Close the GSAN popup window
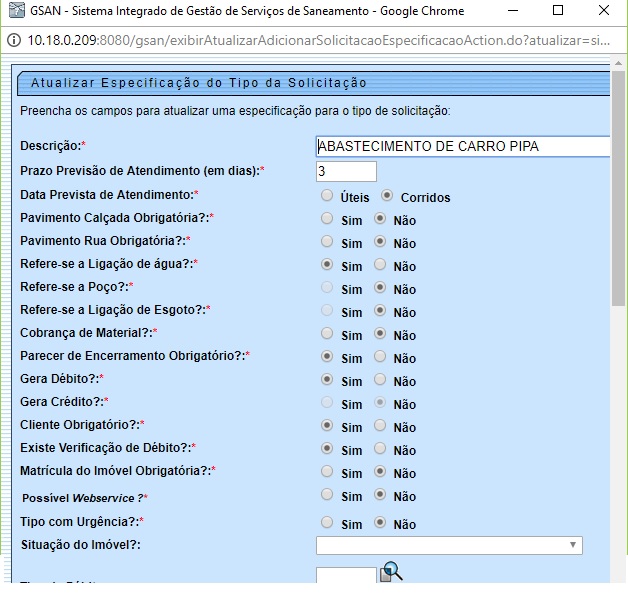Image resolution: width=628 pixels, height=616 pixels. coord(603,11)
